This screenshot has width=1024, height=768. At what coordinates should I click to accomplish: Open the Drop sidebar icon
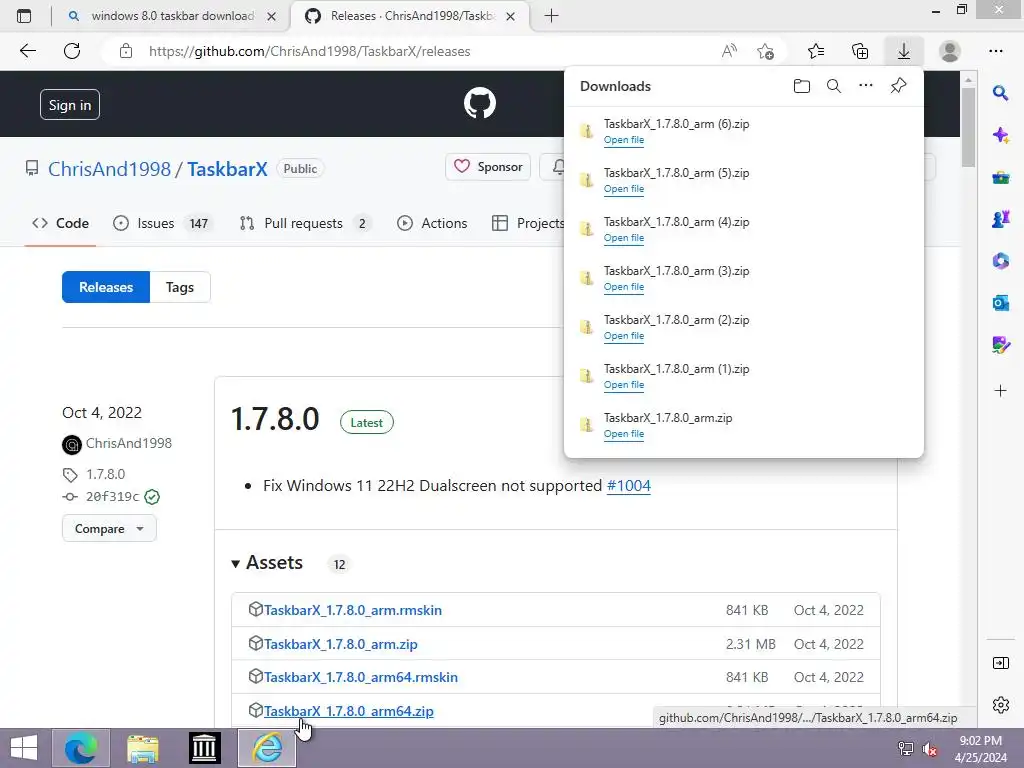(1000, 344)
